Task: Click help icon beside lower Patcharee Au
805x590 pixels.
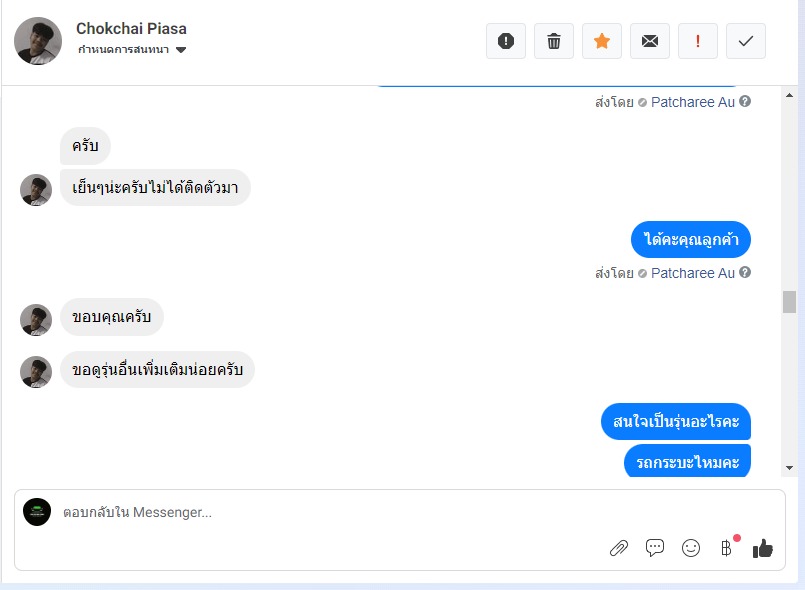Action: pos(745,272)
